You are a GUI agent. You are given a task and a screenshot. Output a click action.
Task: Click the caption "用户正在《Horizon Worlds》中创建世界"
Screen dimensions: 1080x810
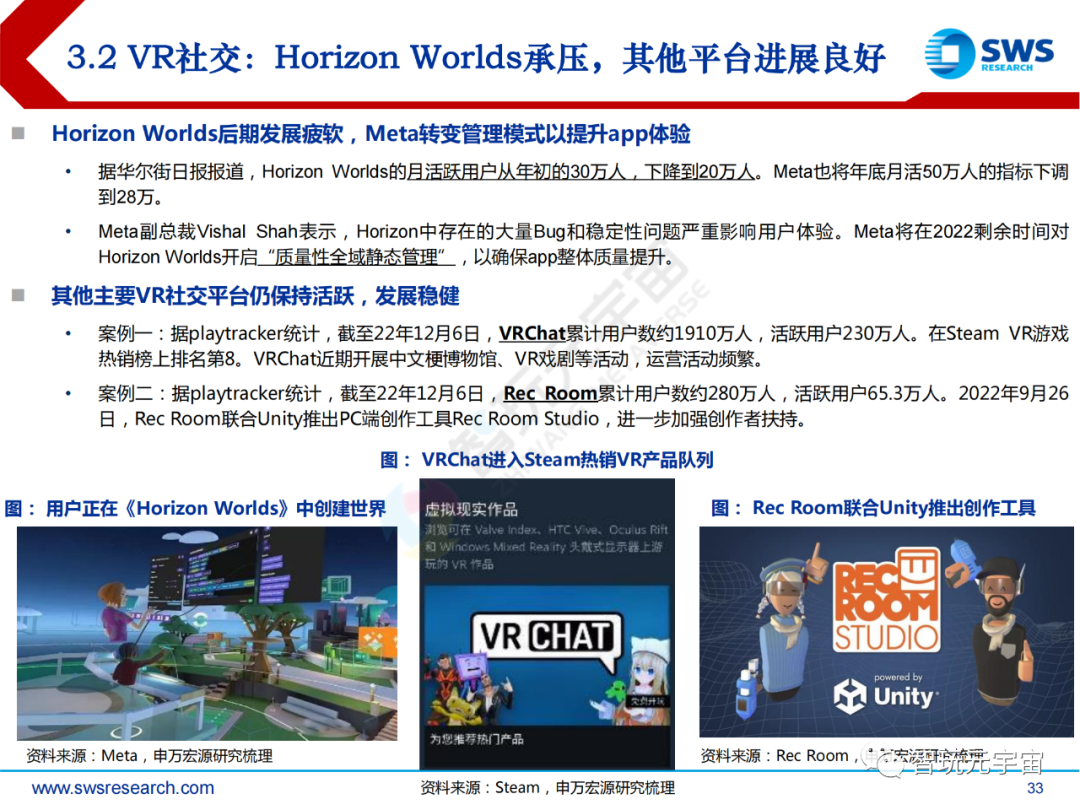[x=216, y=508]
